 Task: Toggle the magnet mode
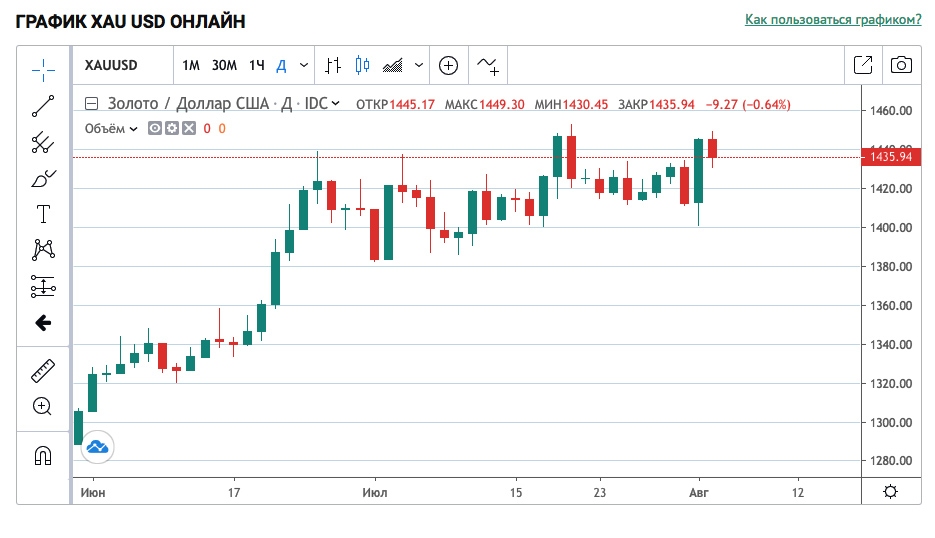pos(43,456)
